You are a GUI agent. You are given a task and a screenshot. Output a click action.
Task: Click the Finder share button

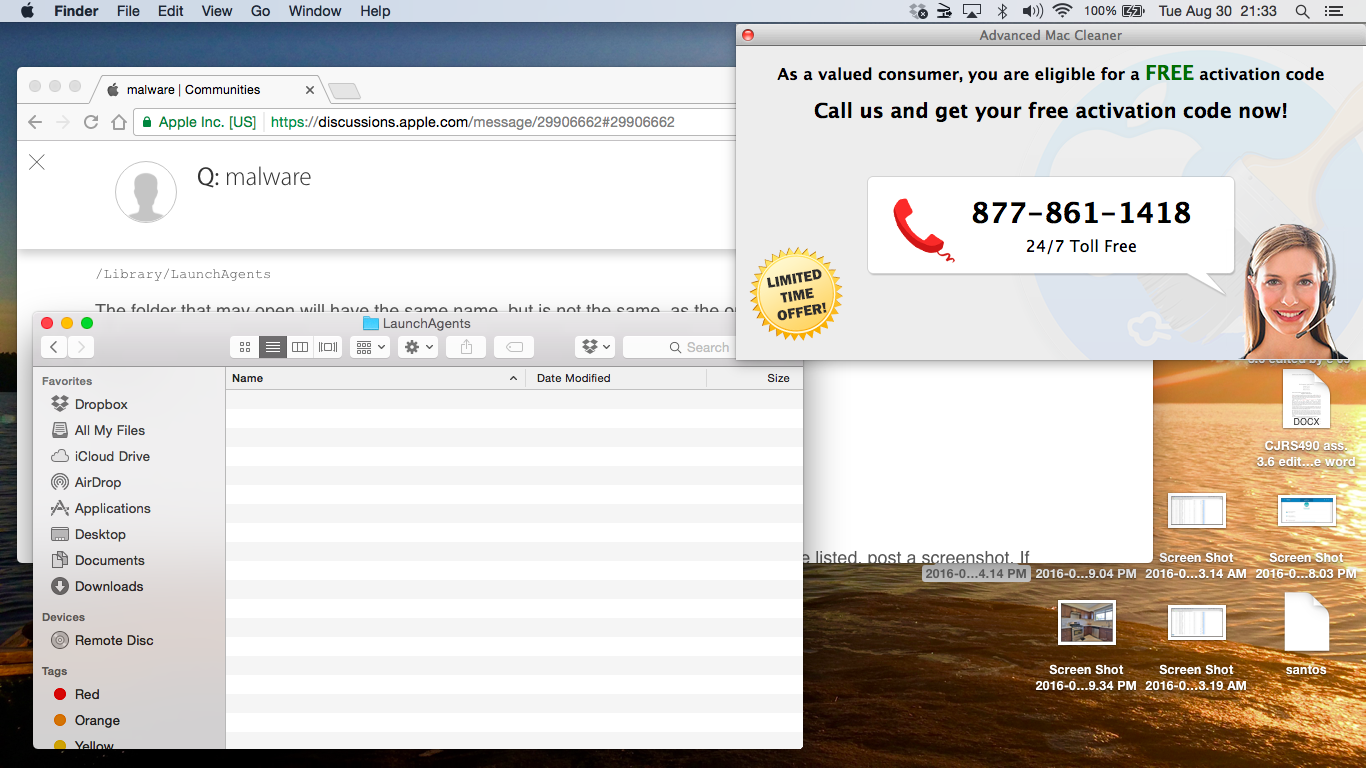[x=466, y=347]
